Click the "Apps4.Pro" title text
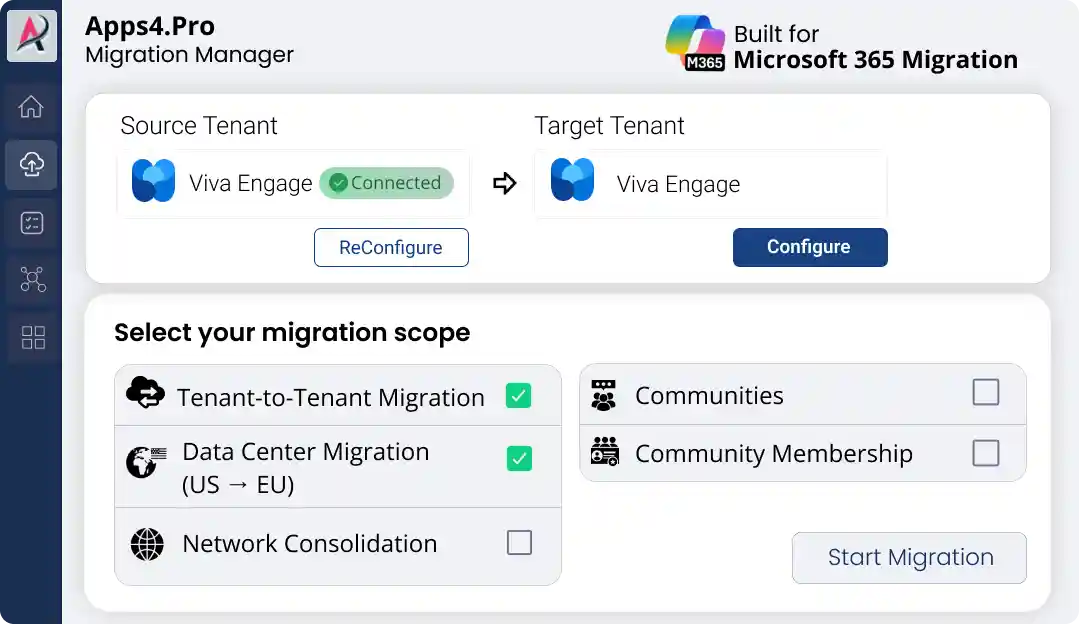The width and height of the screenshot is (1079, 624). [x=149, y=26]
